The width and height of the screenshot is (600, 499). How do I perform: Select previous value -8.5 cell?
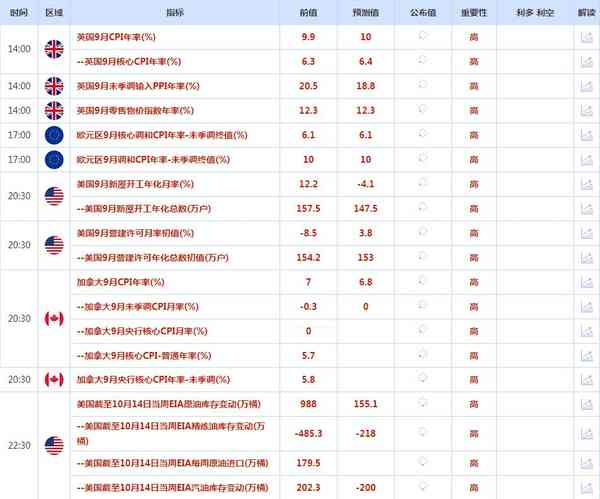pyautogui.click(x=308, y=233)
